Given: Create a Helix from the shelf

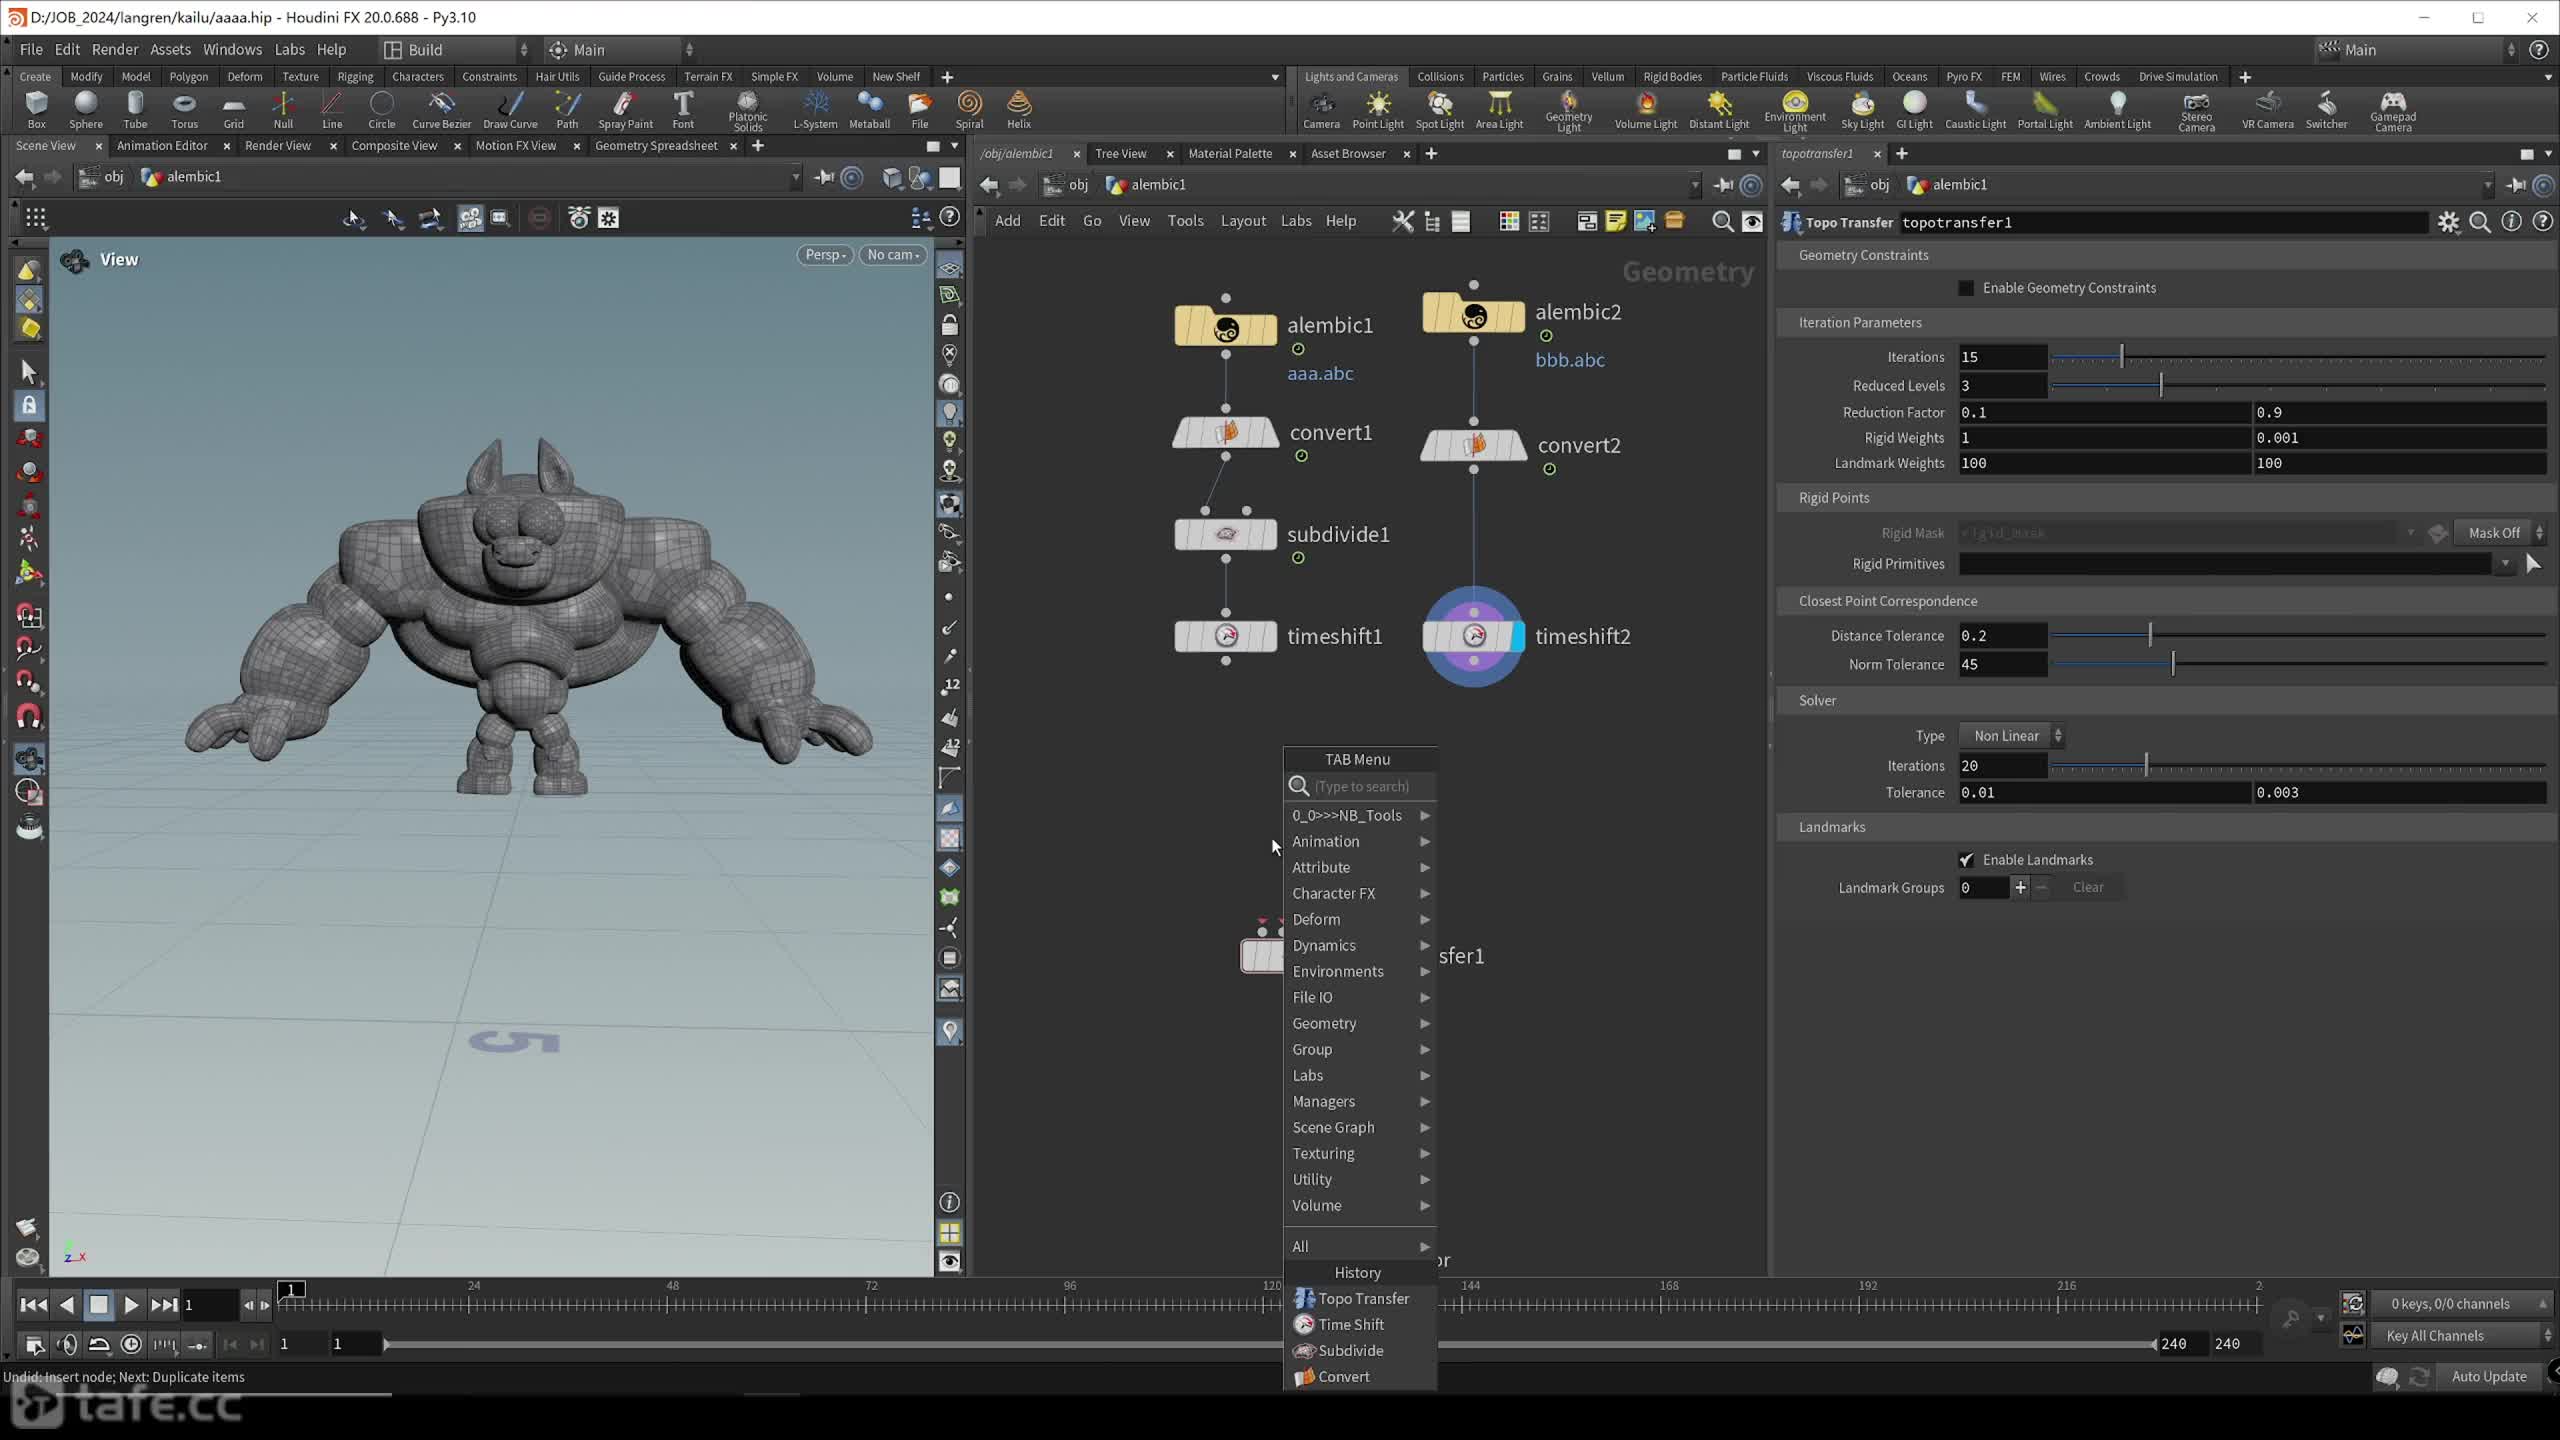Looking at the screenshot, I should 1019,109.
